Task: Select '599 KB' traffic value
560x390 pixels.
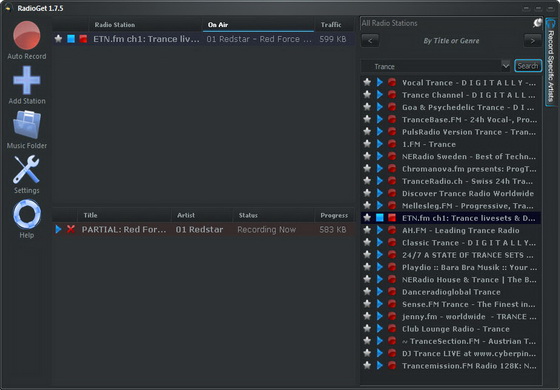Action: [332, 39]
